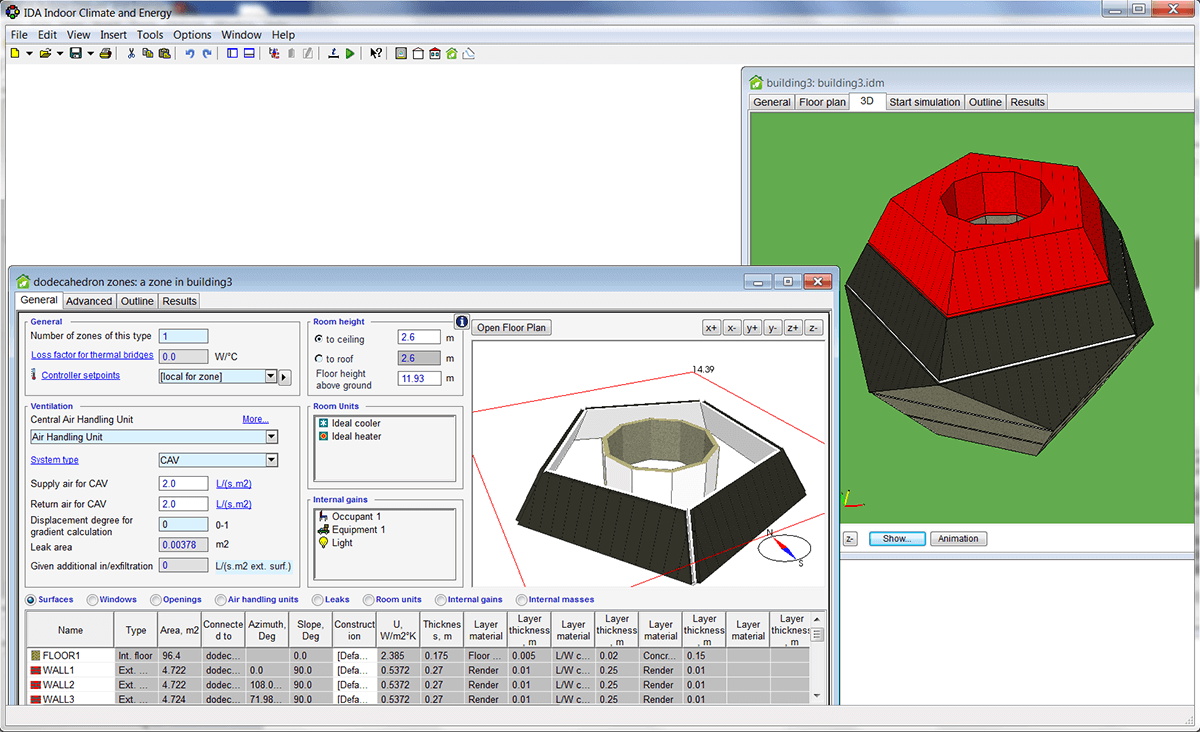Click the Open Floor Plan button
The height and width of the screenshot is (732, 1200).
click(513, 328)
